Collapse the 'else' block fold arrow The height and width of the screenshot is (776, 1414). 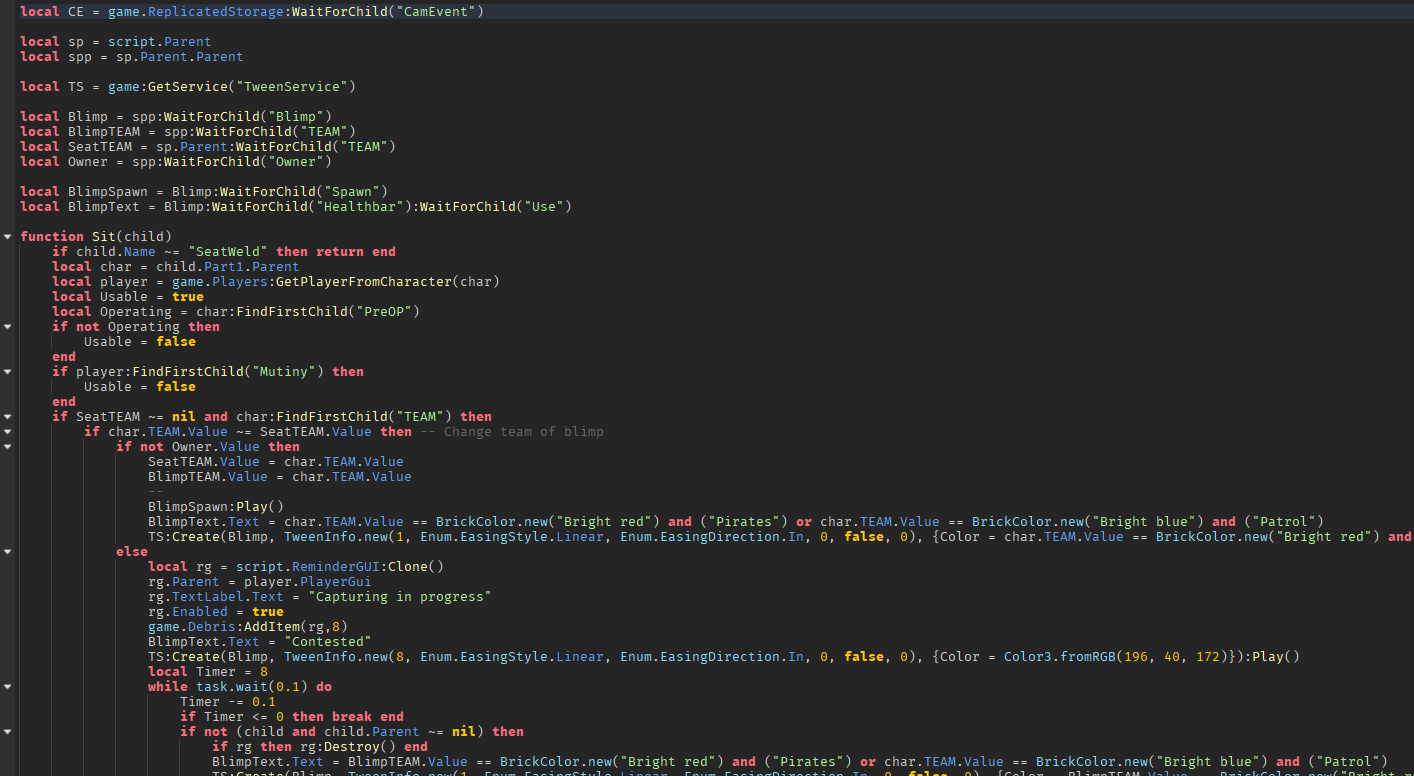pos(8,552)
